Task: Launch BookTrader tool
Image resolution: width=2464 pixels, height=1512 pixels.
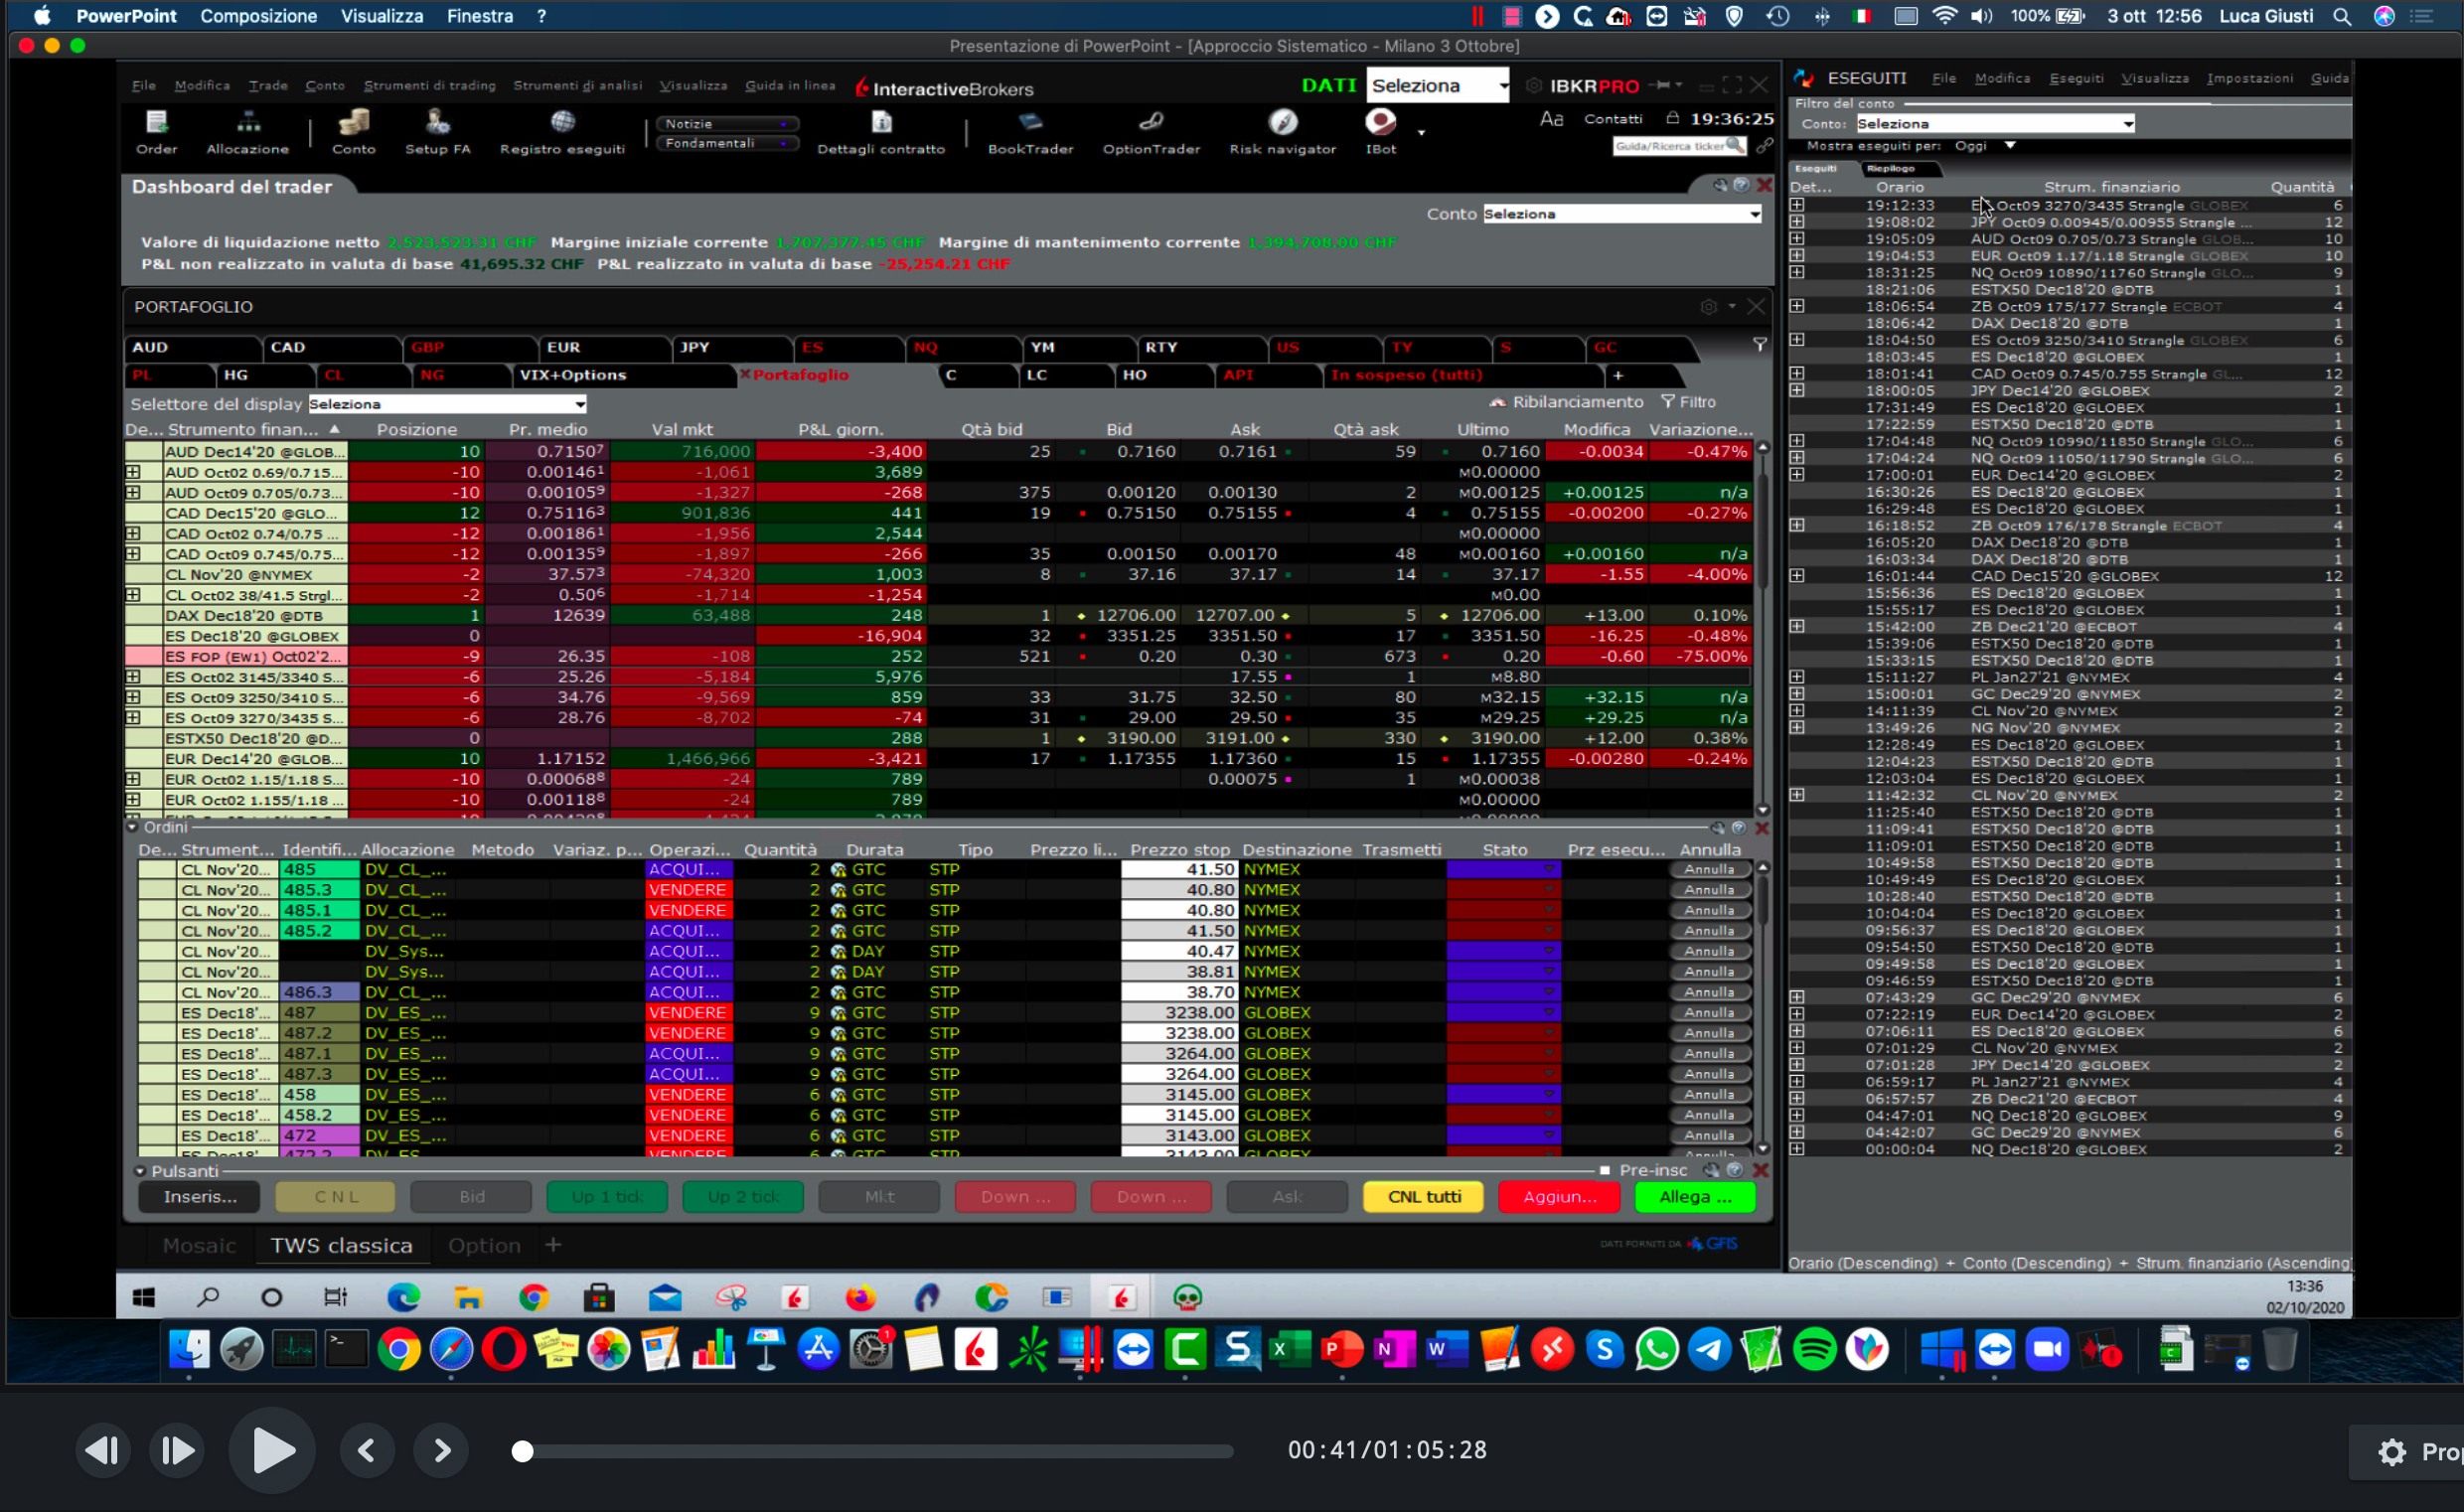Action: 1030,132
